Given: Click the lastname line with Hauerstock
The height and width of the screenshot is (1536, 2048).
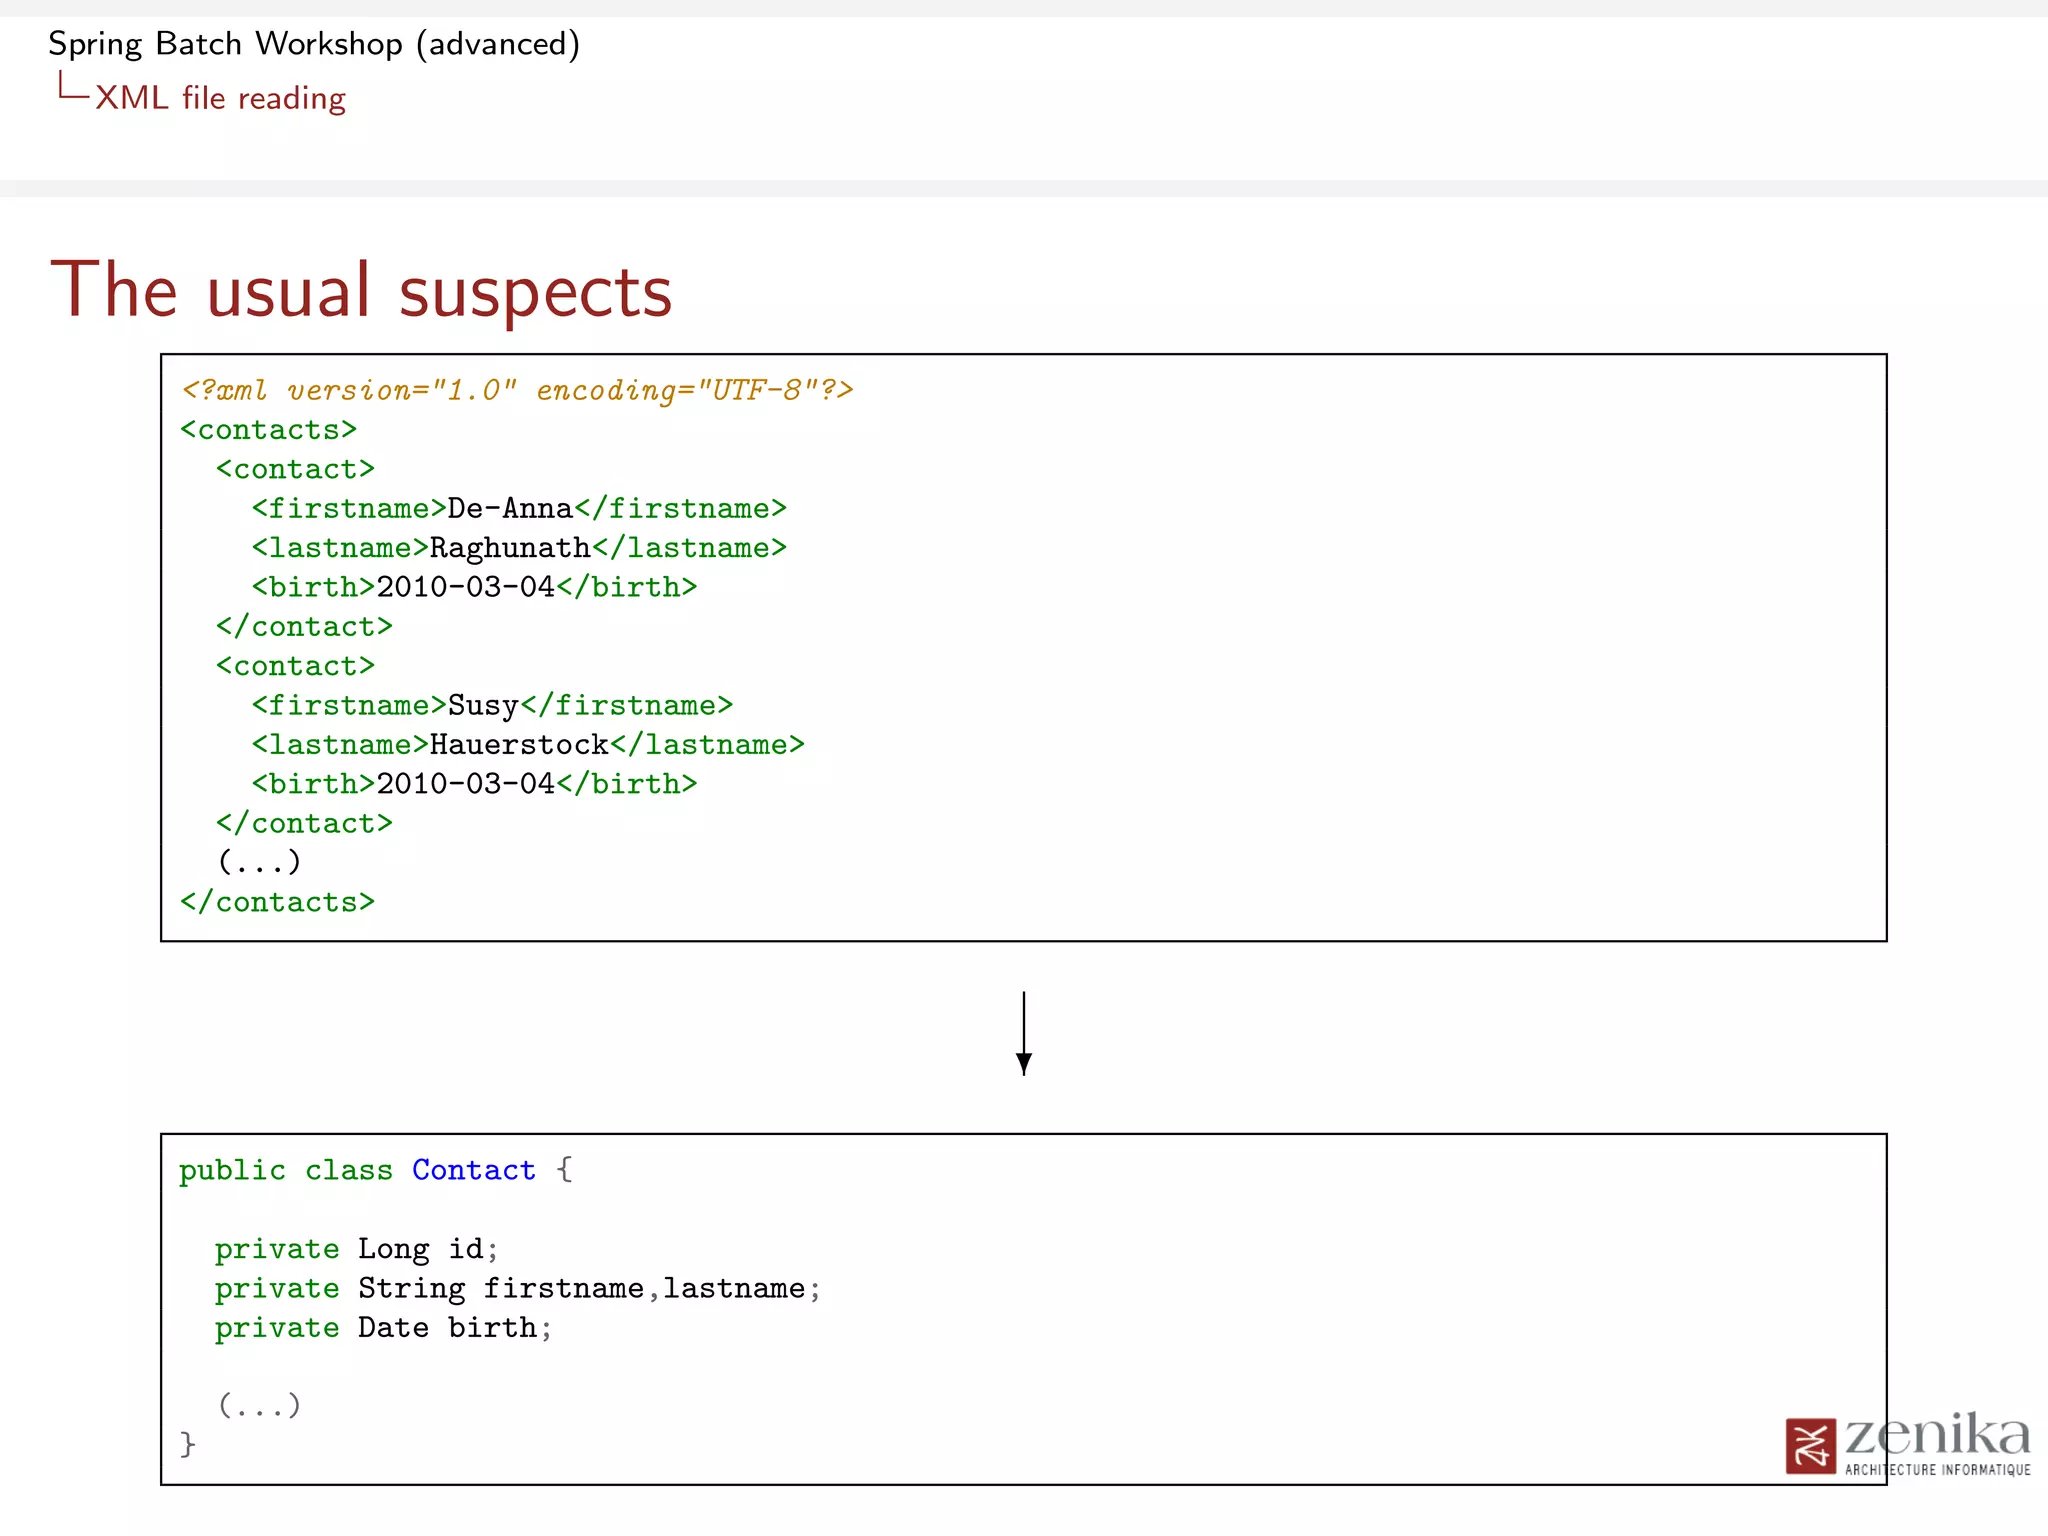Looking at the screenshot, I should click(x=528, y=745).
